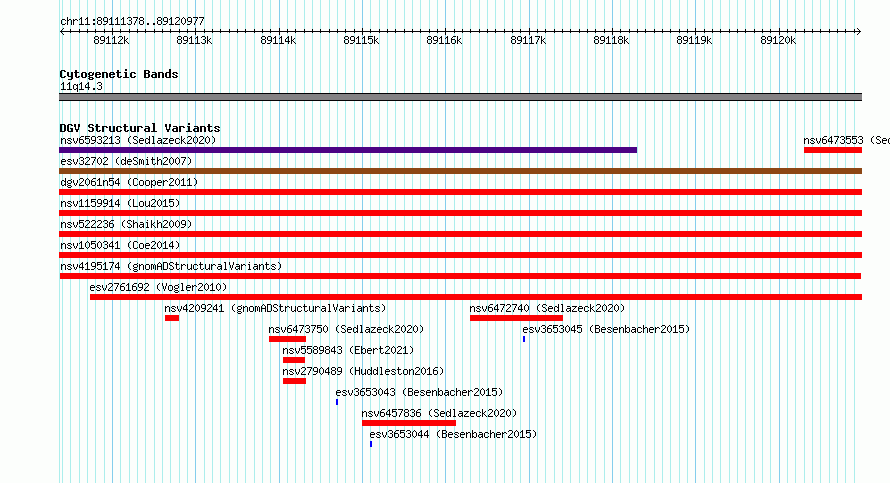The width and height of the screenshot is (890, 483).
Task: Select the 11q14.3 band label
Action: click(81, 86)
